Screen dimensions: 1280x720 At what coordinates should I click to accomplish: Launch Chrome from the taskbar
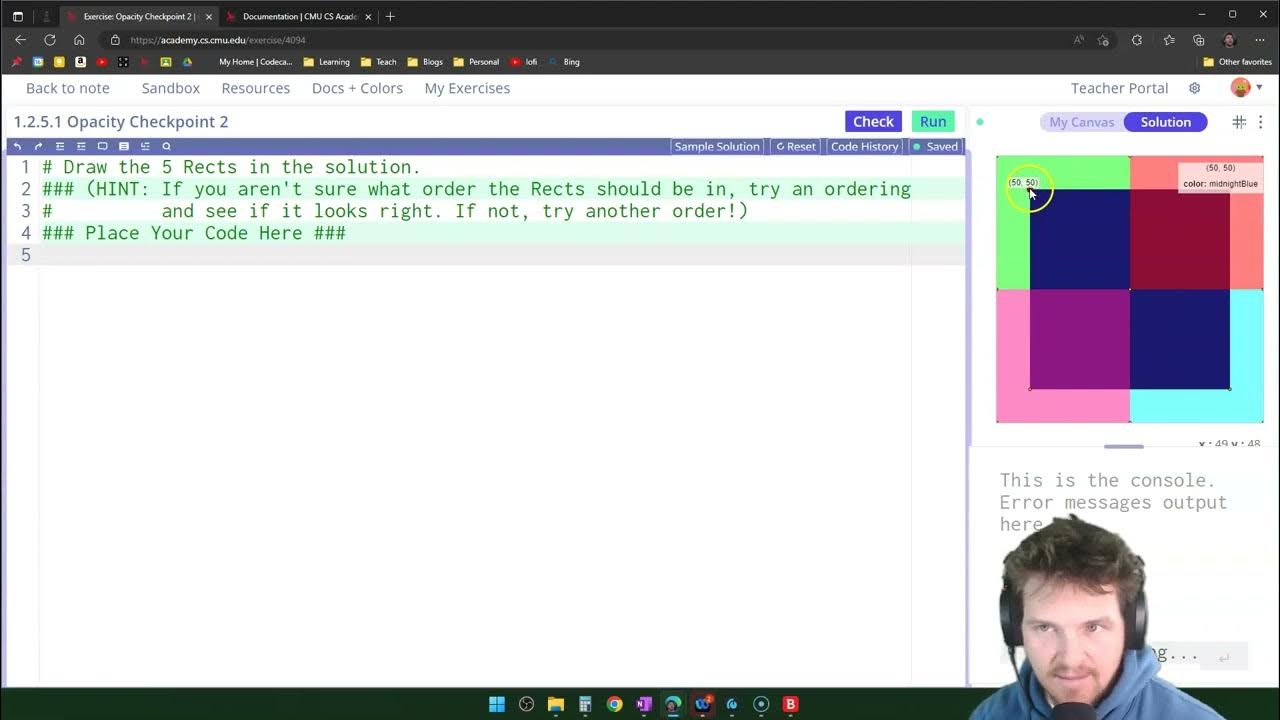pyautogui.click(x=614, y=704)
